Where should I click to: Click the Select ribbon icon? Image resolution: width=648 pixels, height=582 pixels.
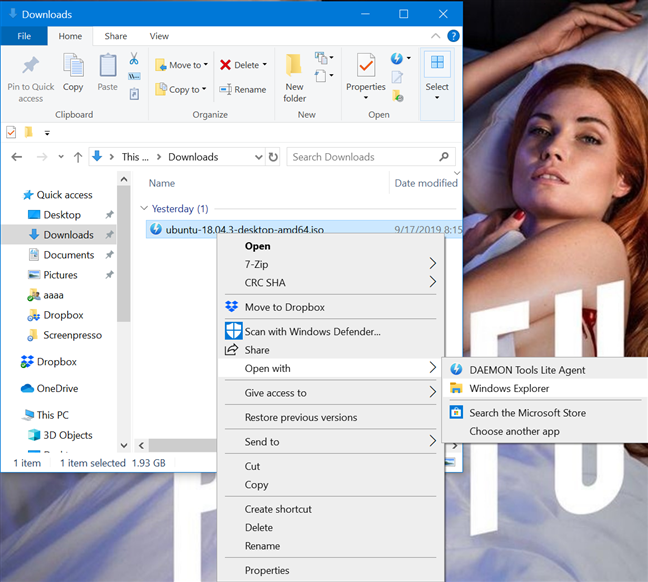437,63
